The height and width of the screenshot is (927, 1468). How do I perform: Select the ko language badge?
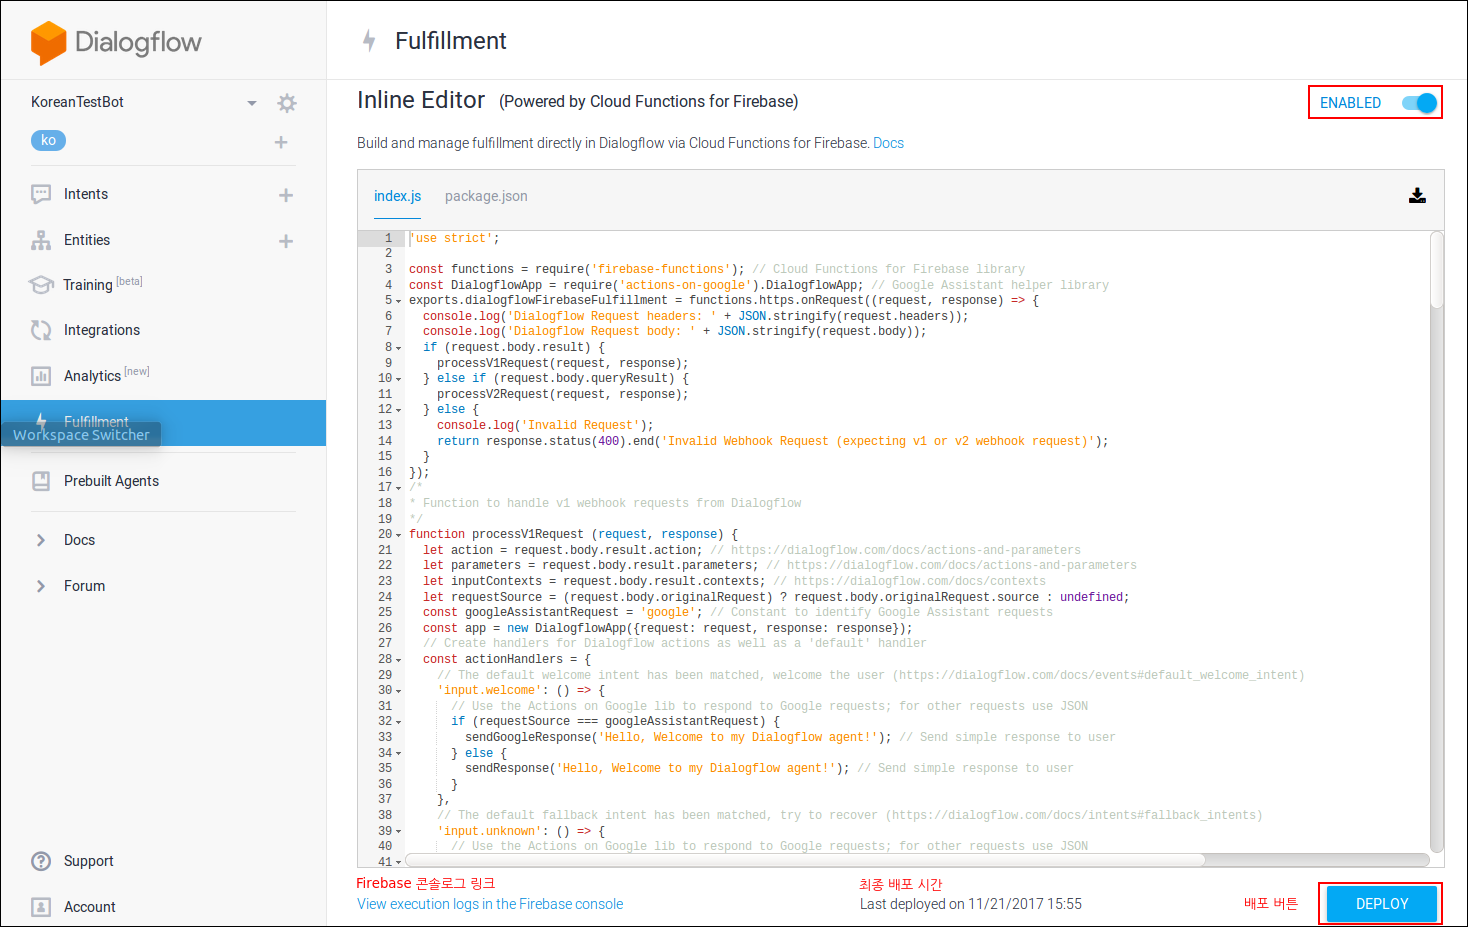(48, 140)
